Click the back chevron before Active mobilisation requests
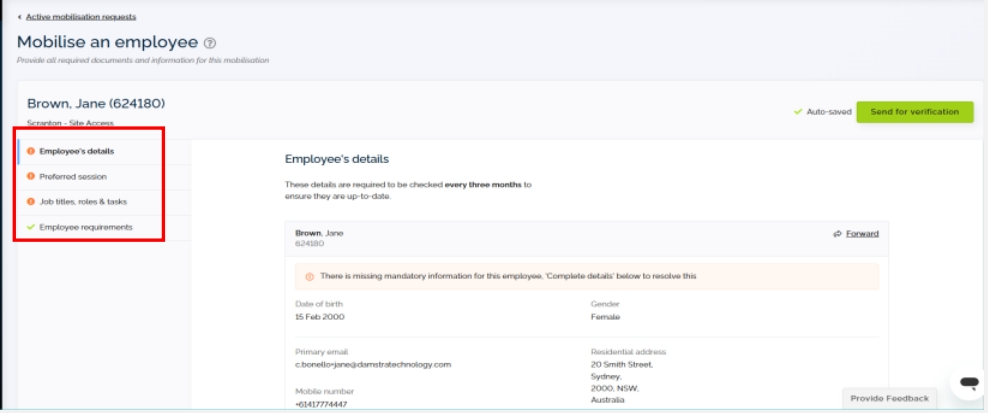This screenshot has width=988, height=413. pyautogui.click(x=20, y=17)
